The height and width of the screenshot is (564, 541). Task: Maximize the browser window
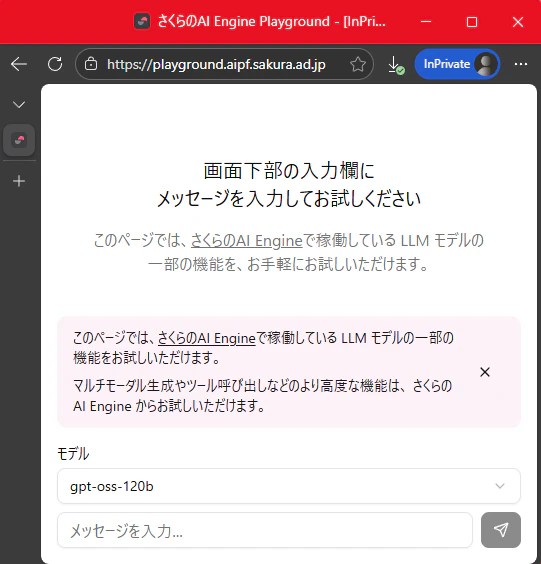[472, 22]
